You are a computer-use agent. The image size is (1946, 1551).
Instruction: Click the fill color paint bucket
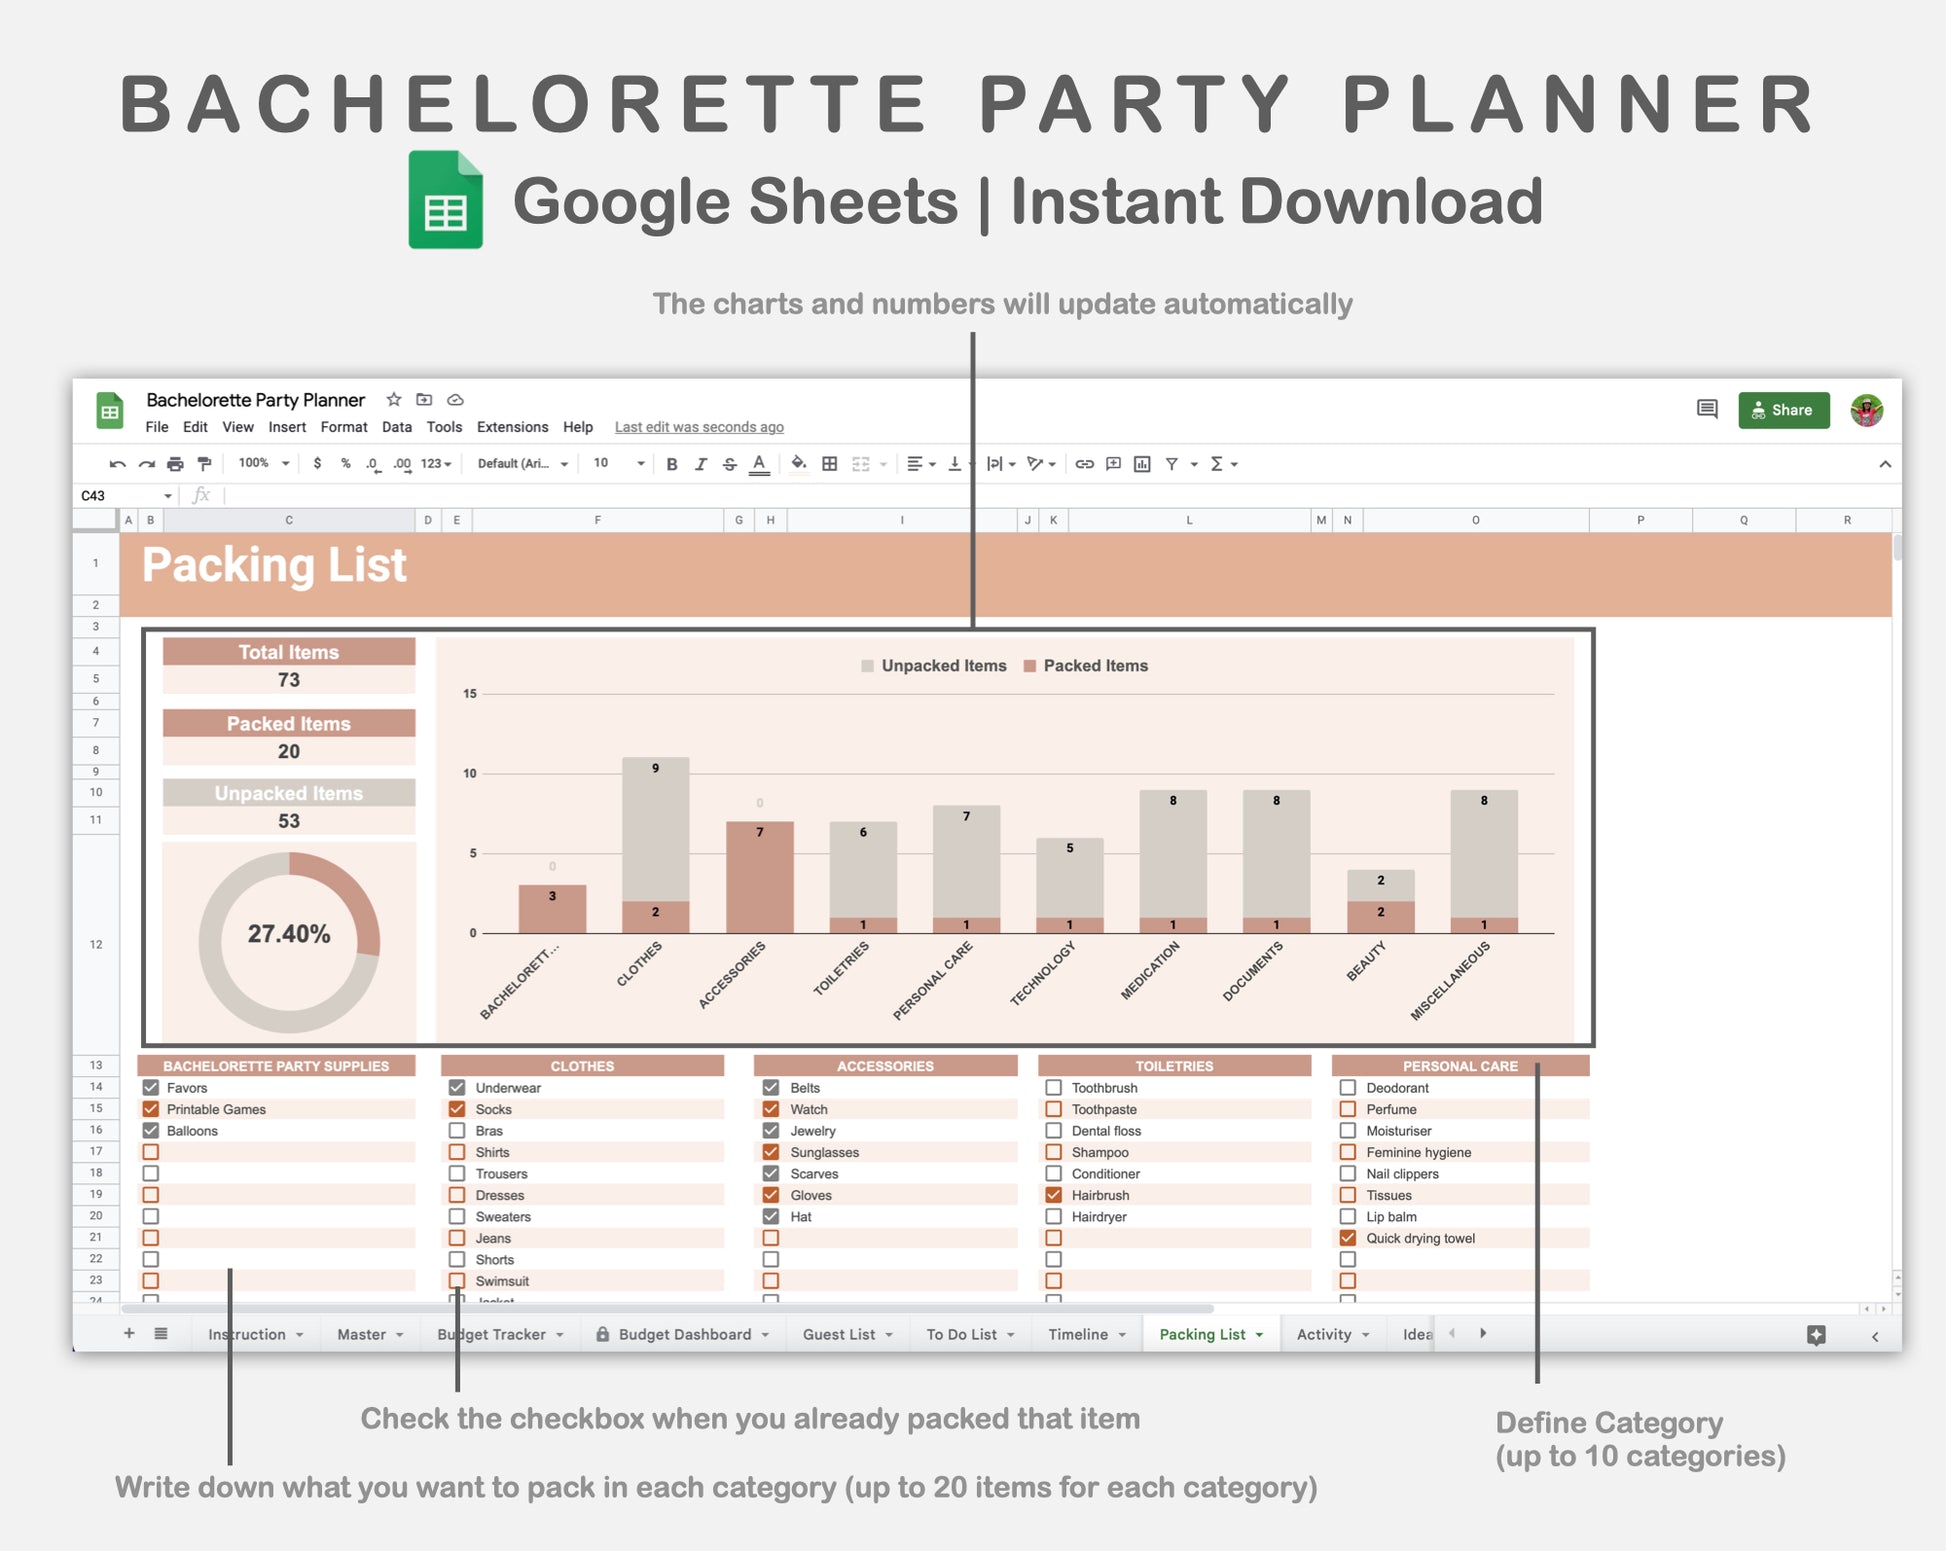tap(798, 464)
